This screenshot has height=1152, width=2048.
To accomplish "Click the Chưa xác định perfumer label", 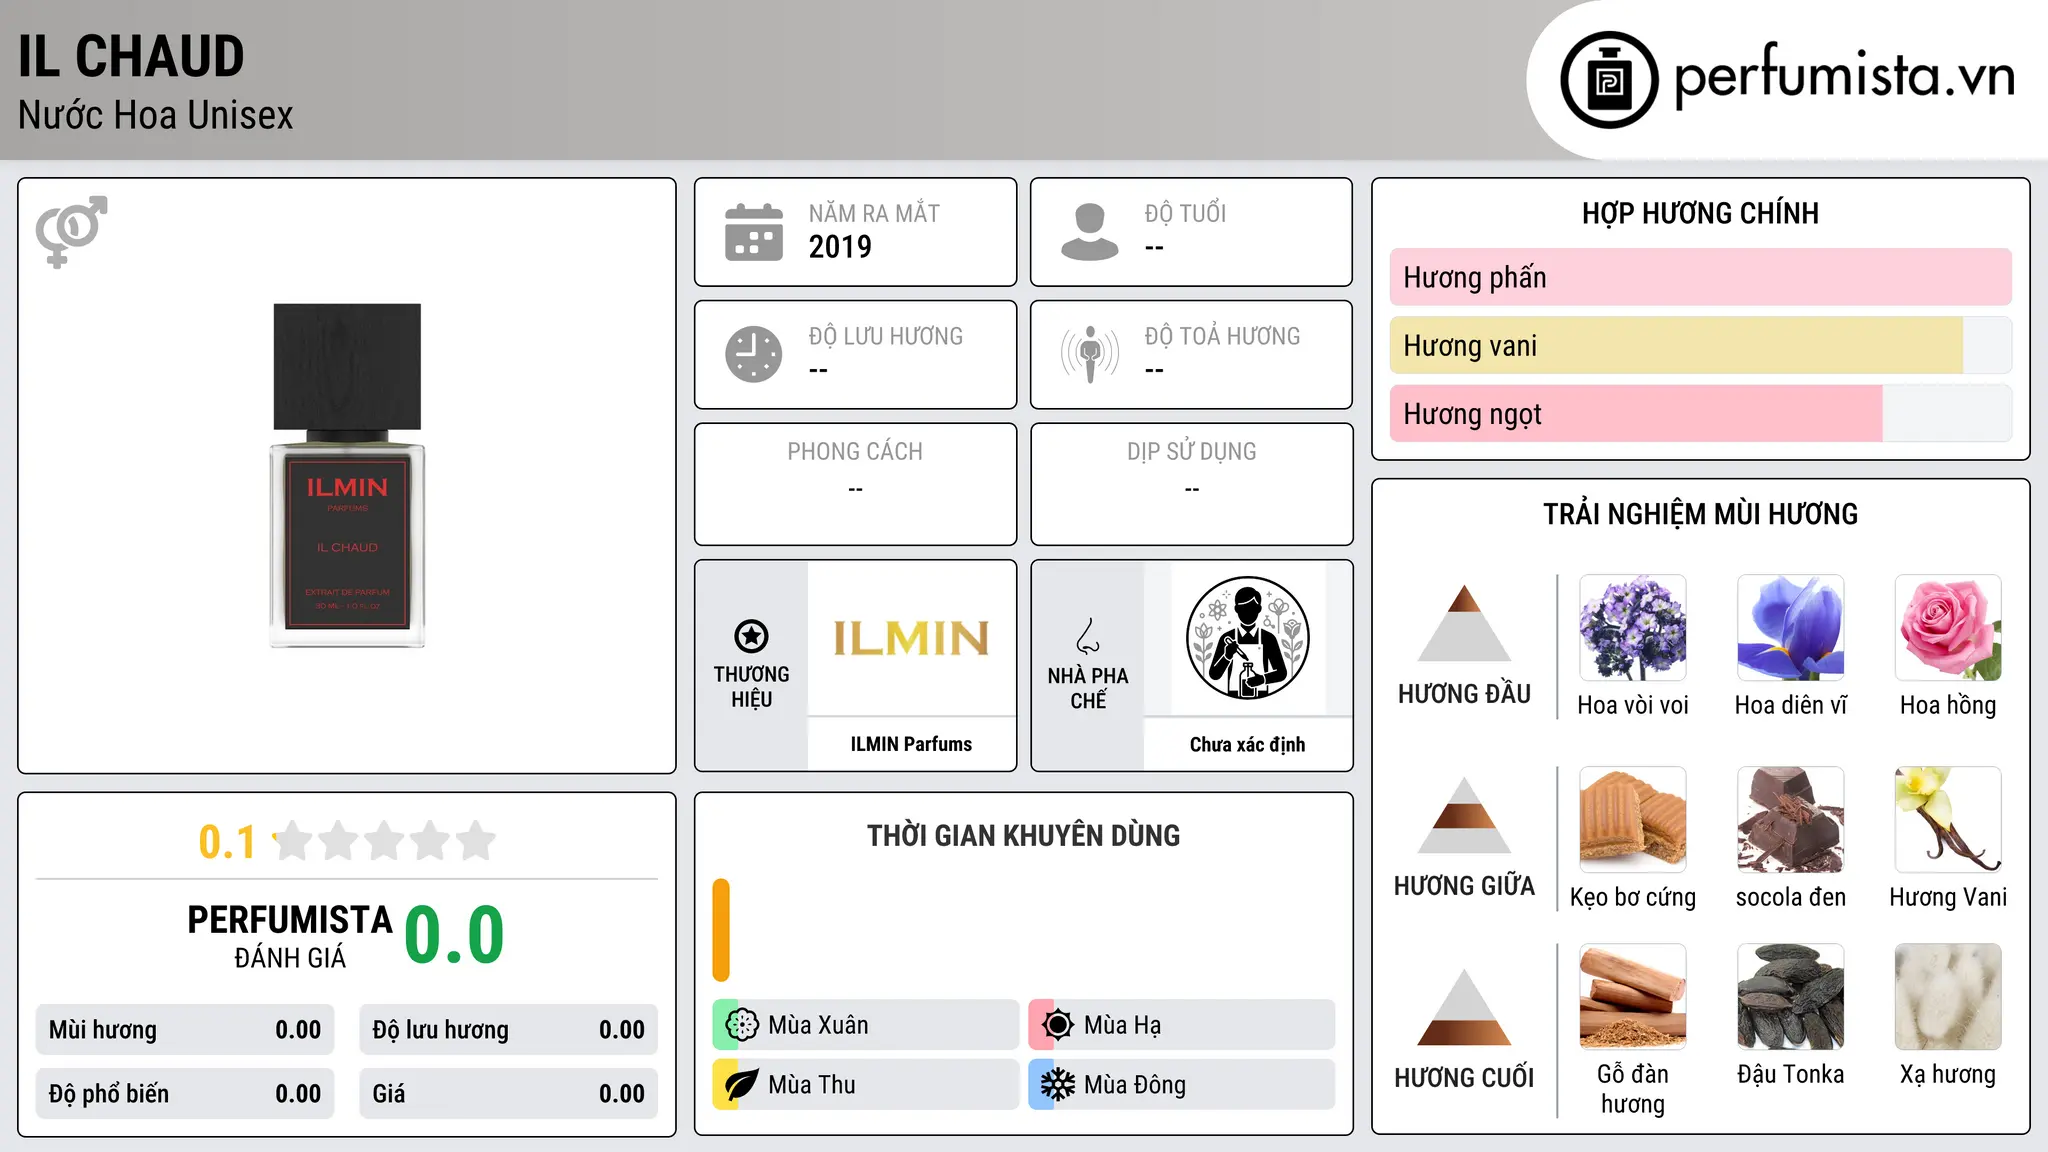I will [1247, 744].
